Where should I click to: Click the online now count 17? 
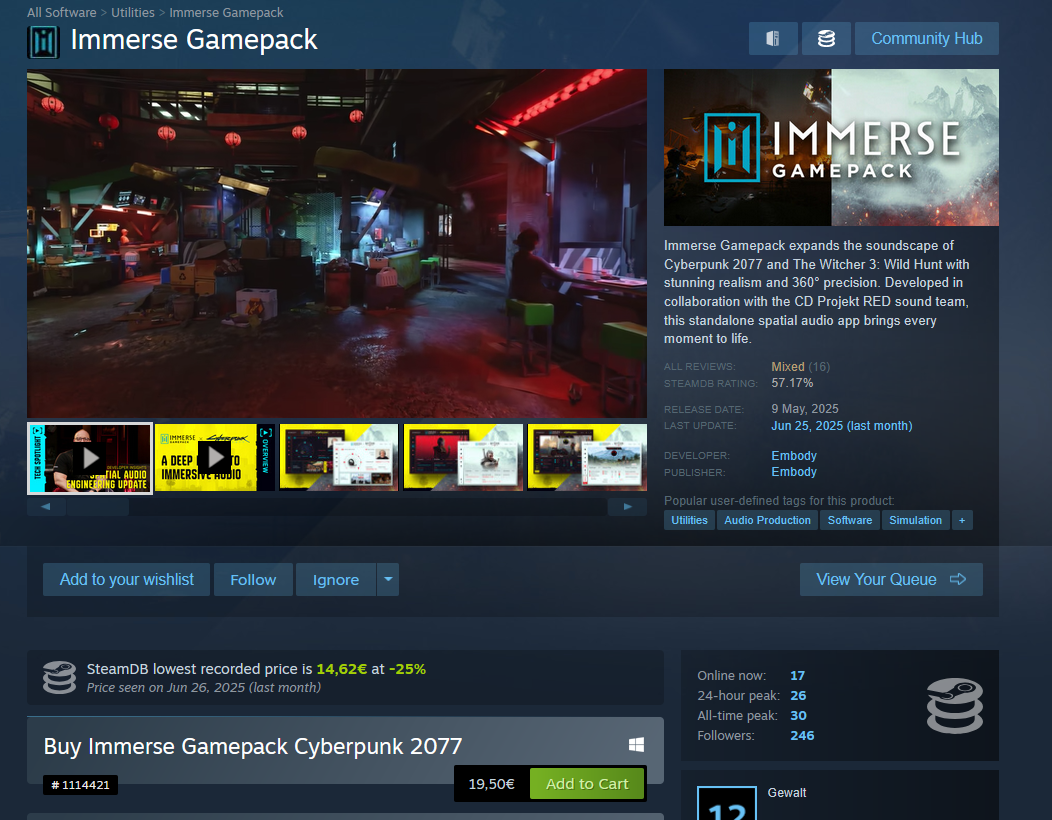point(797,676)
